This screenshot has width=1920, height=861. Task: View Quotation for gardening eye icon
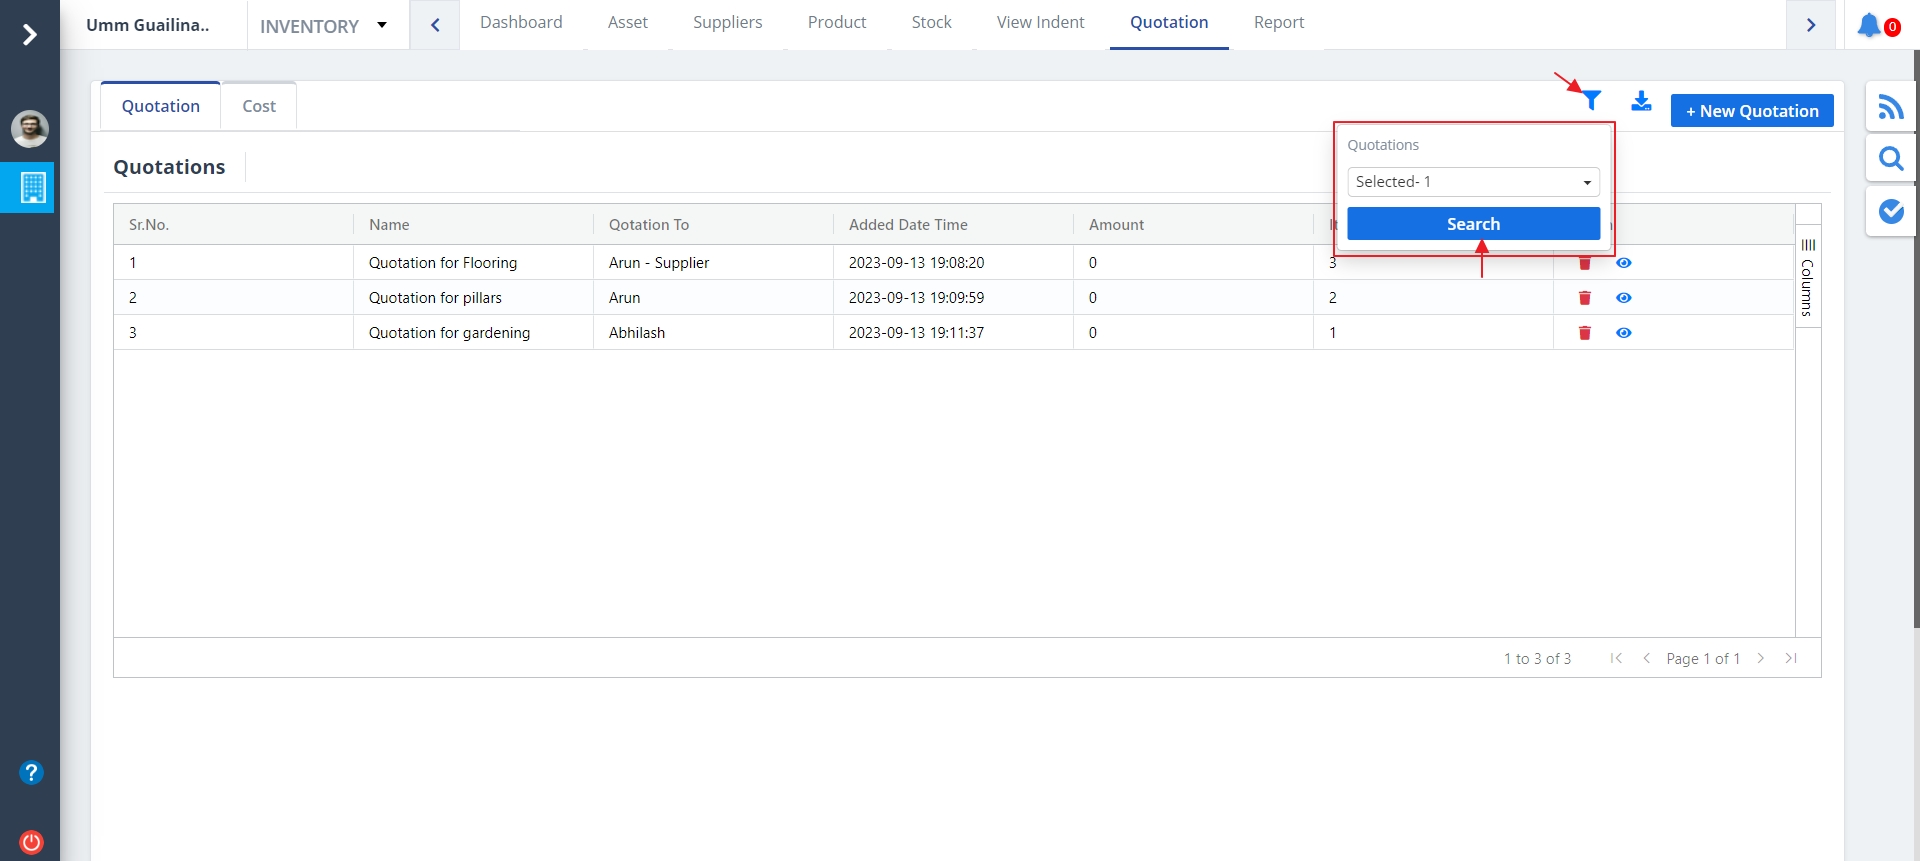click(x=1623, y=333)
